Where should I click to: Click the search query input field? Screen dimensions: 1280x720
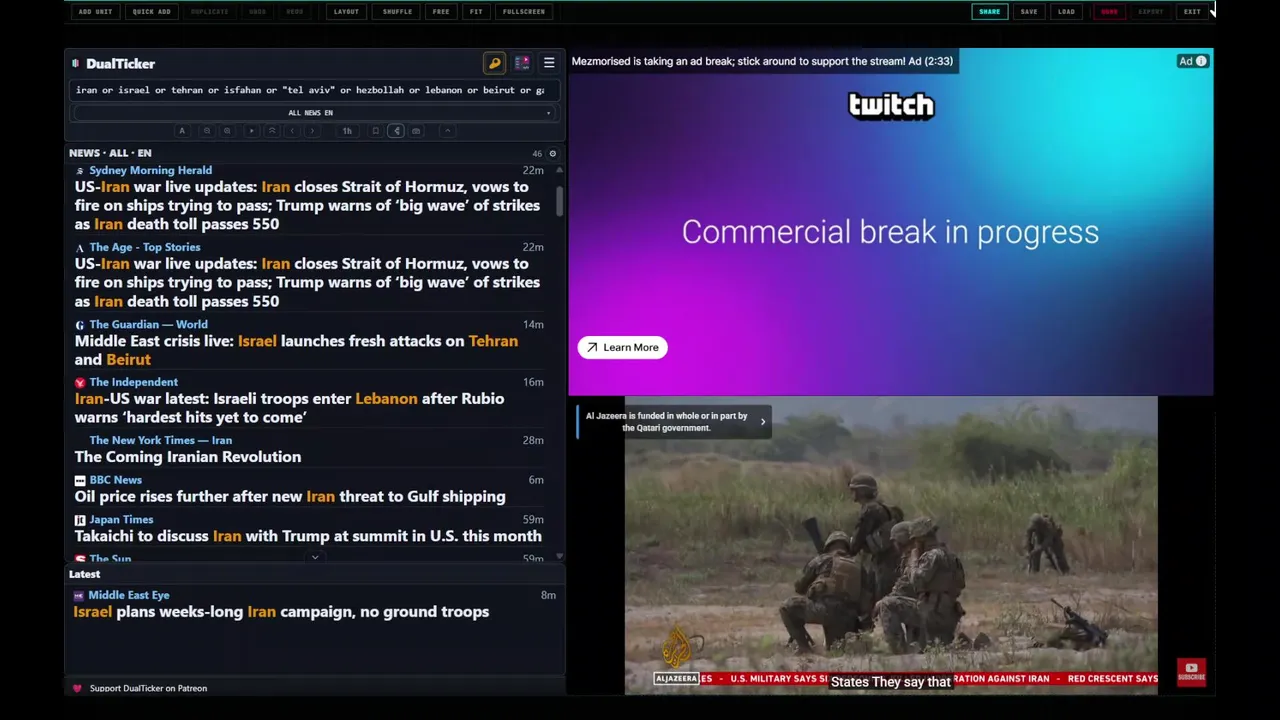coord(314,90)
